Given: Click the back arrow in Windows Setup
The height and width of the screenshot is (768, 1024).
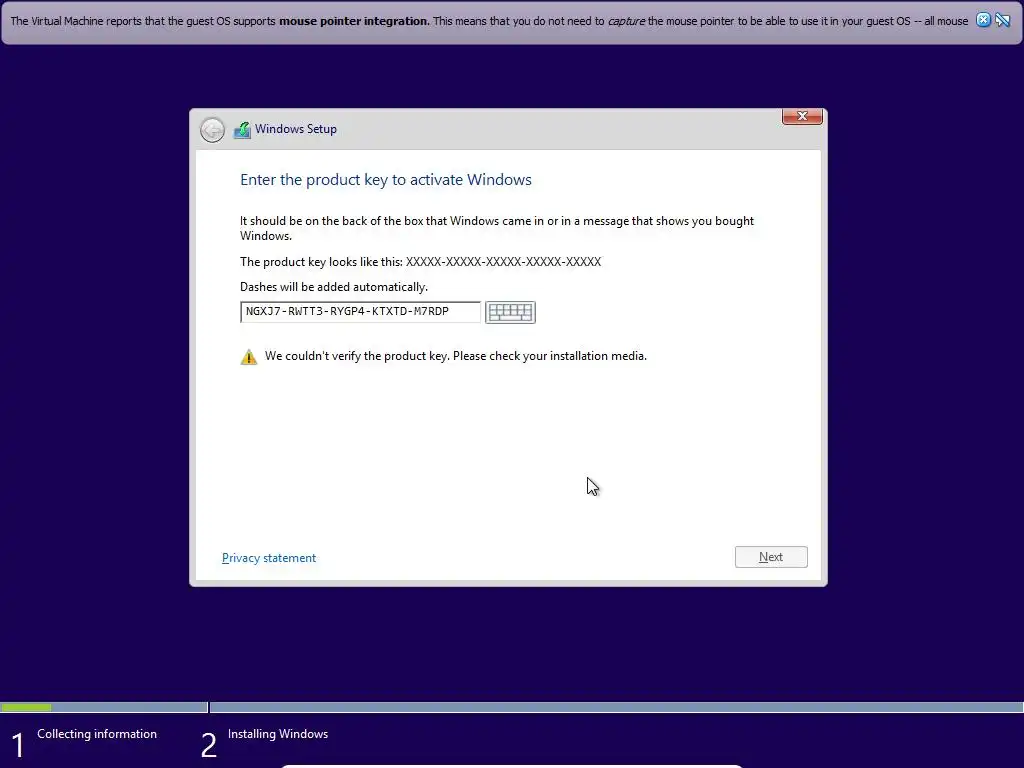Looking at the screenshot, I should (212, 130).
